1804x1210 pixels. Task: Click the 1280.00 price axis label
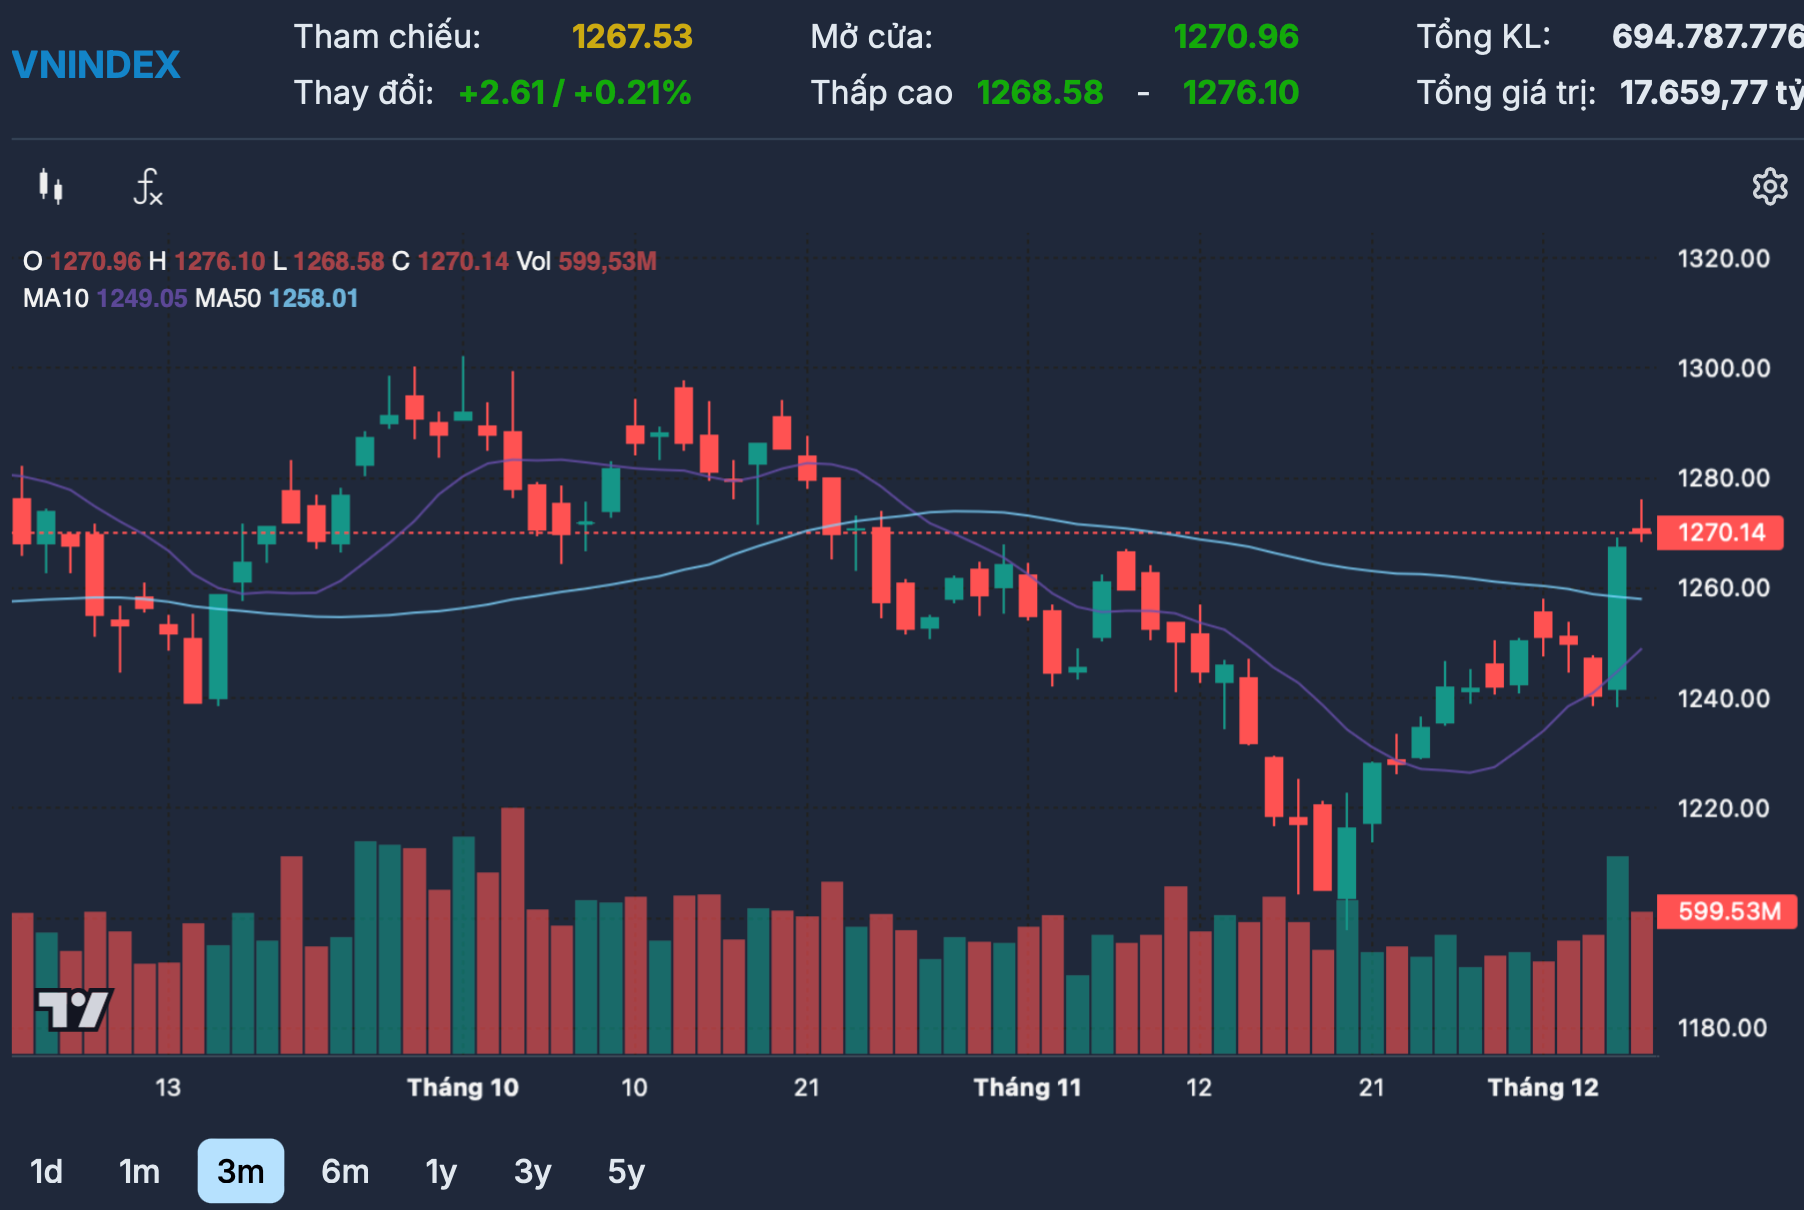tap(1723, 478)
